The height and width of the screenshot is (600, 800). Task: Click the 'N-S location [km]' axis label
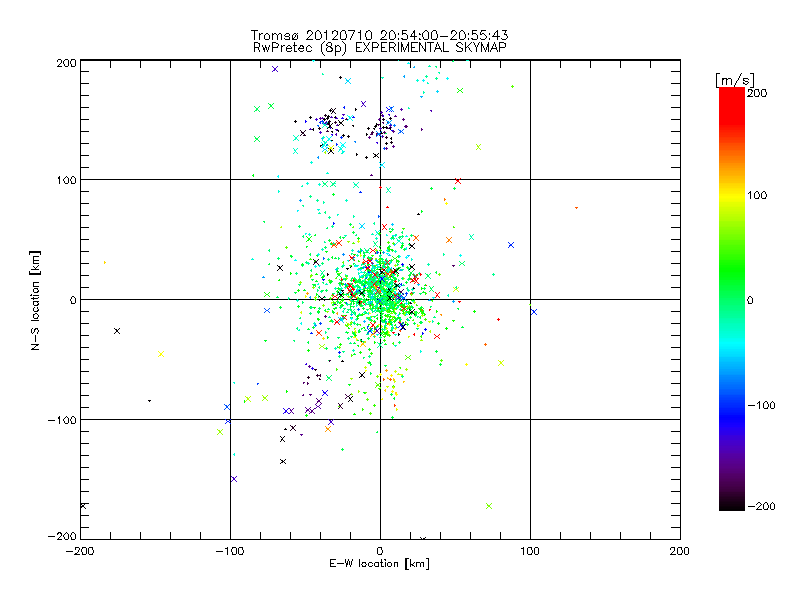click(x=35, y=300)
